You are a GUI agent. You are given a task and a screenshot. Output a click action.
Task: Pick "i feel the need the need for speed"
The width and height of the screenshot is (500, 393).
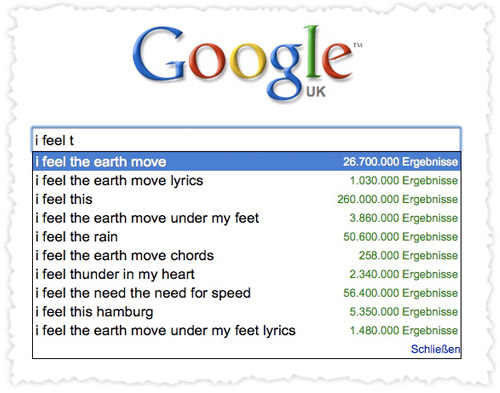pyautogui.click(x=247, y=293)
